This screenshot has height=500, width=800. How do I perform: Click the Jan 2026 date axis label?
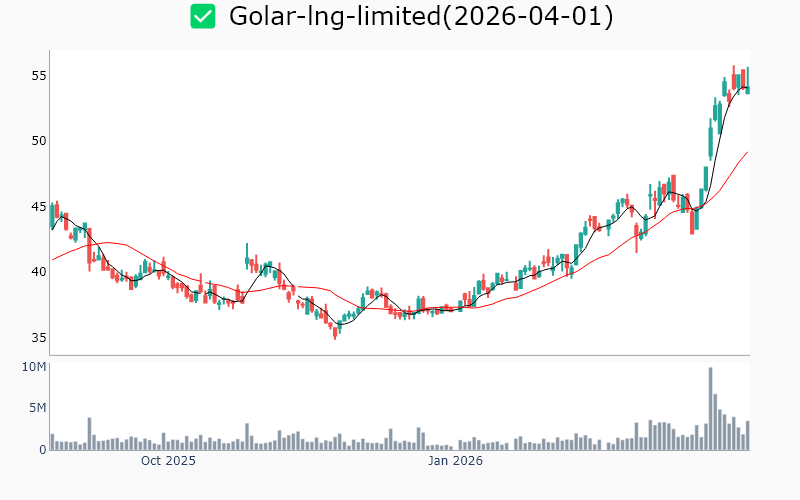(x=456, y=461)
